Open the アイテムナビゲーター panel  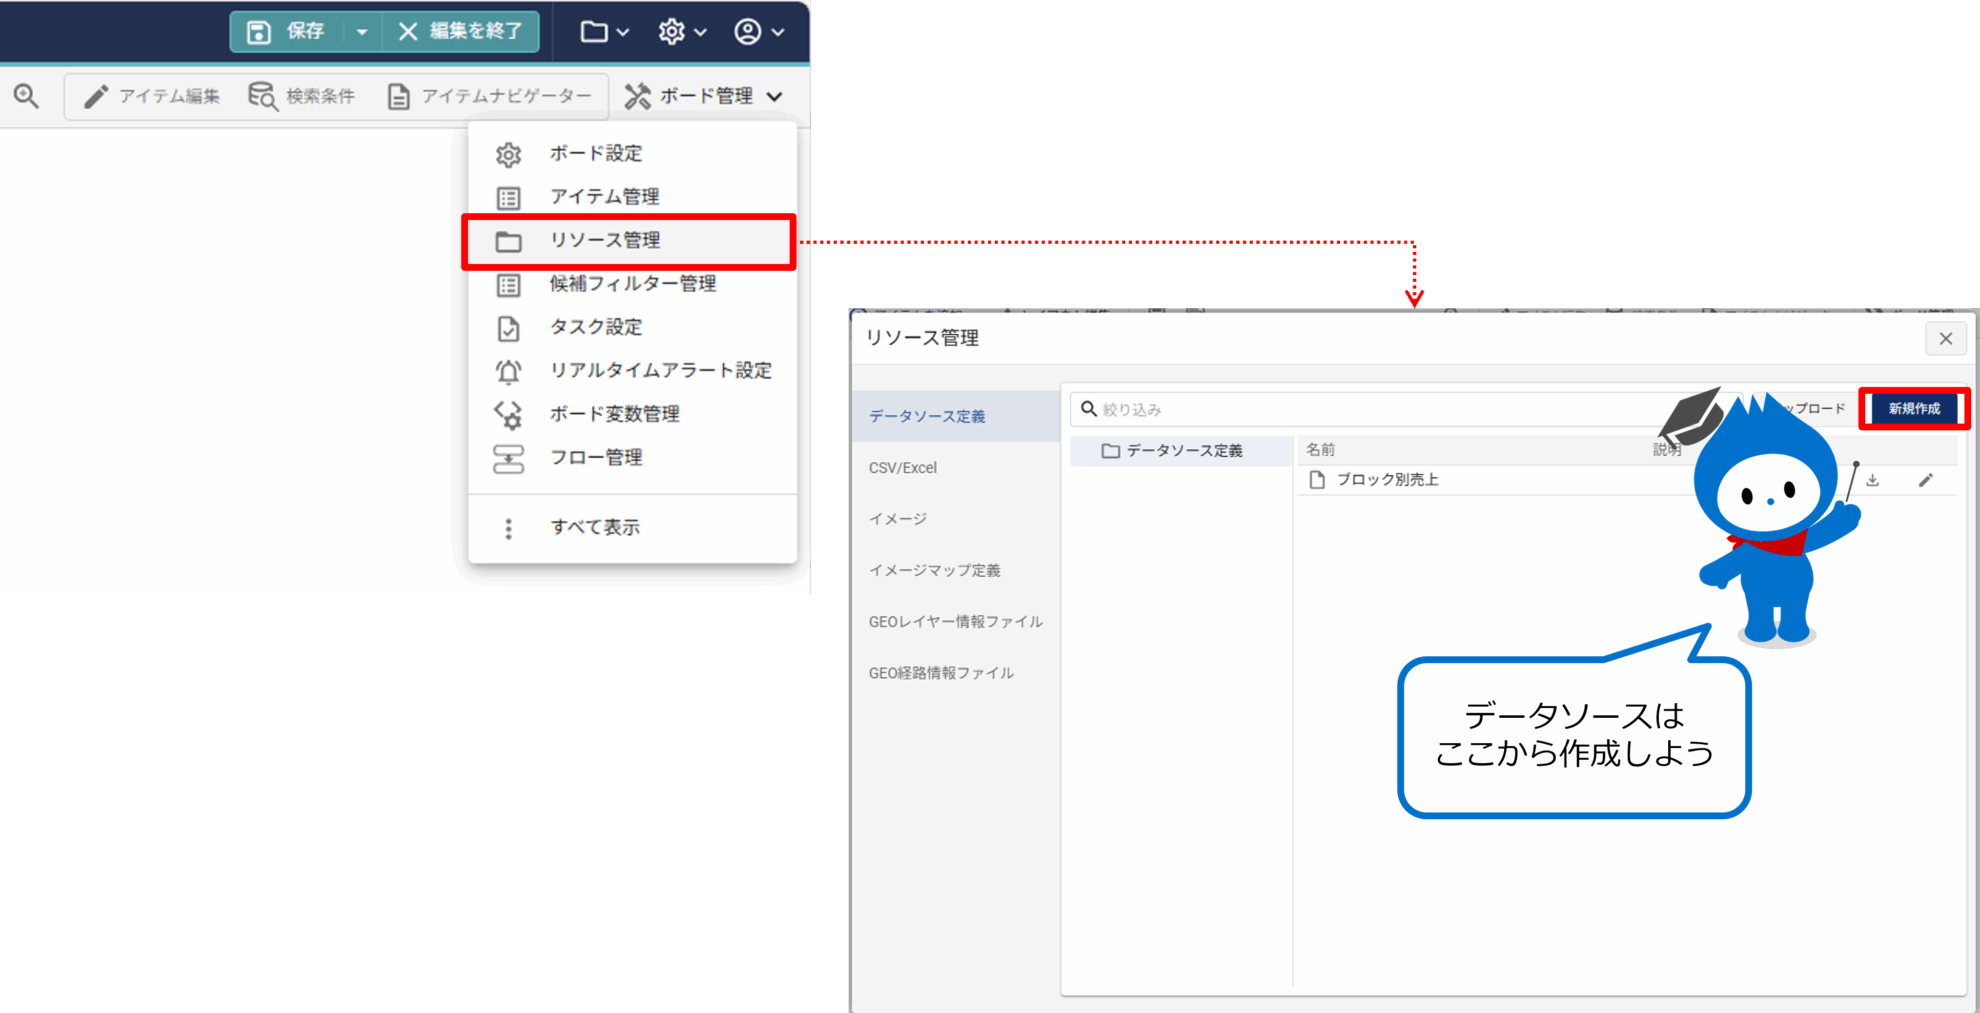coord(490,96)
